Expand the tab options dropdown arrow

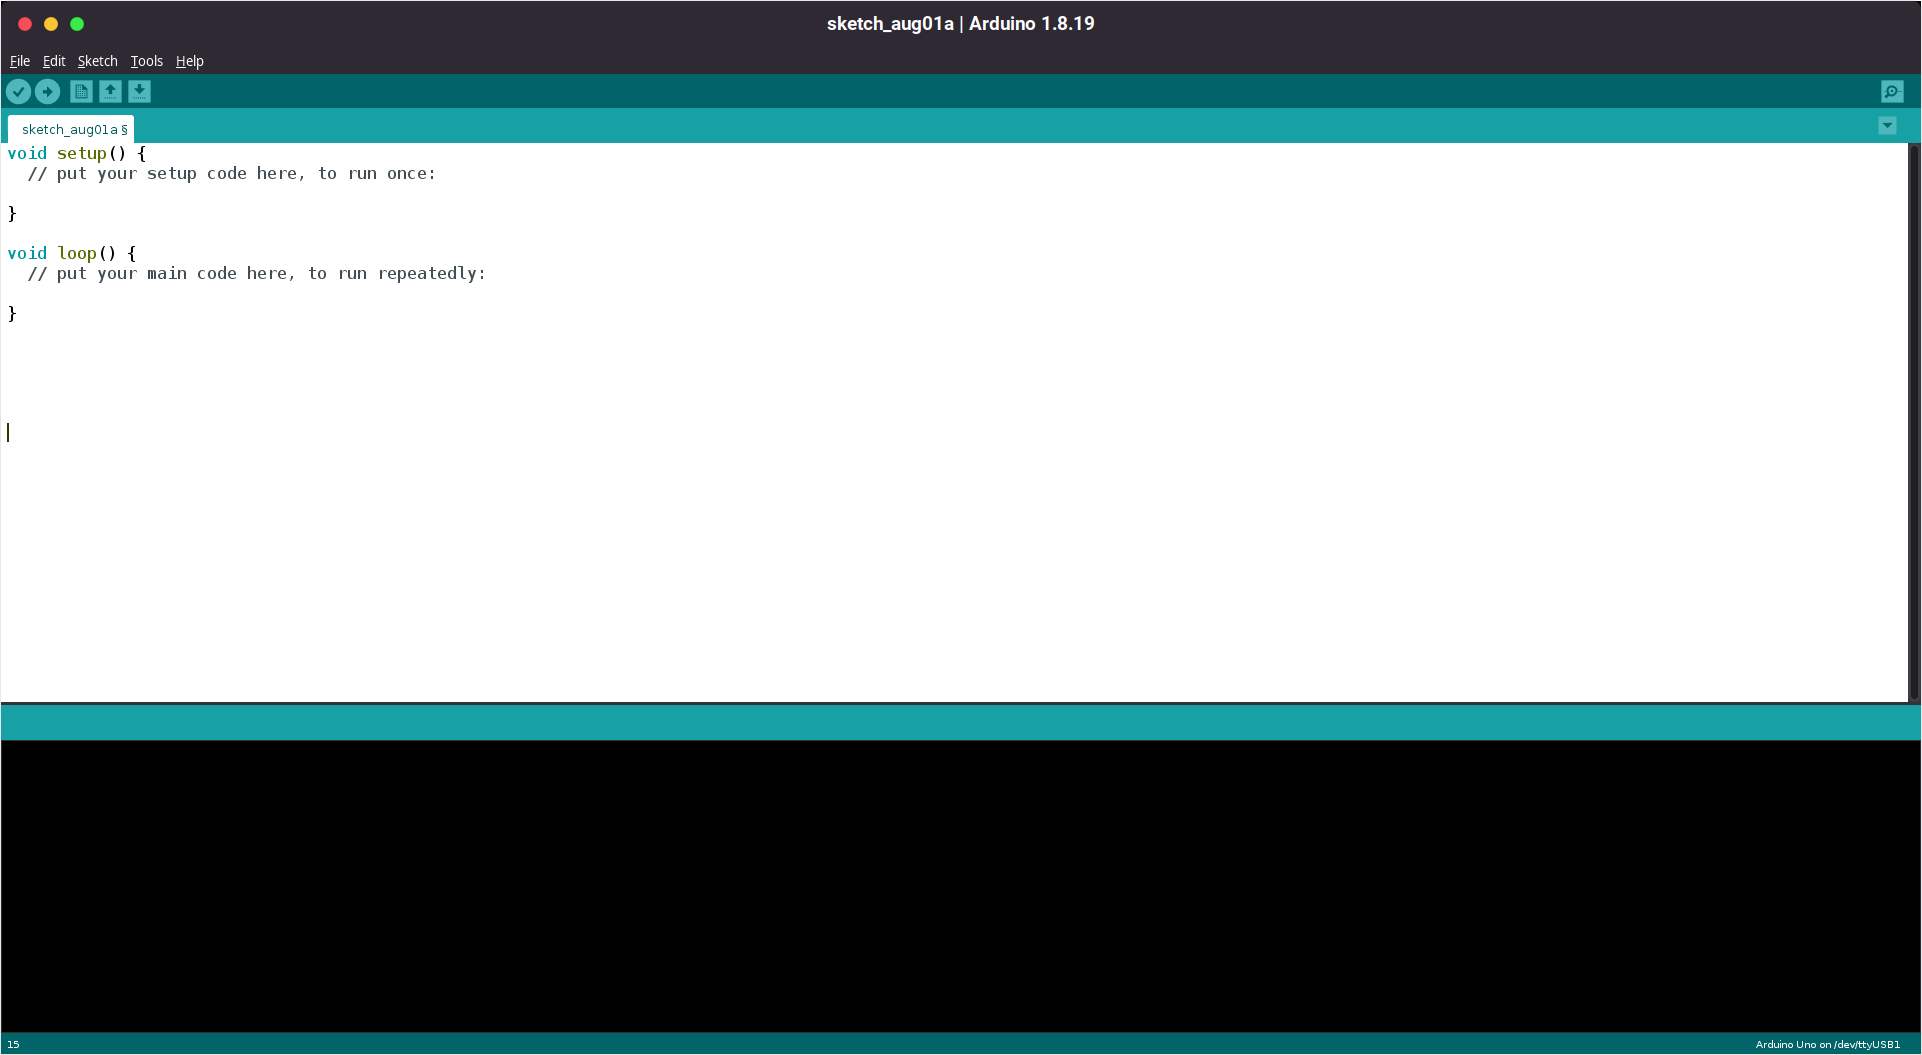click(x=1887, y=126)
